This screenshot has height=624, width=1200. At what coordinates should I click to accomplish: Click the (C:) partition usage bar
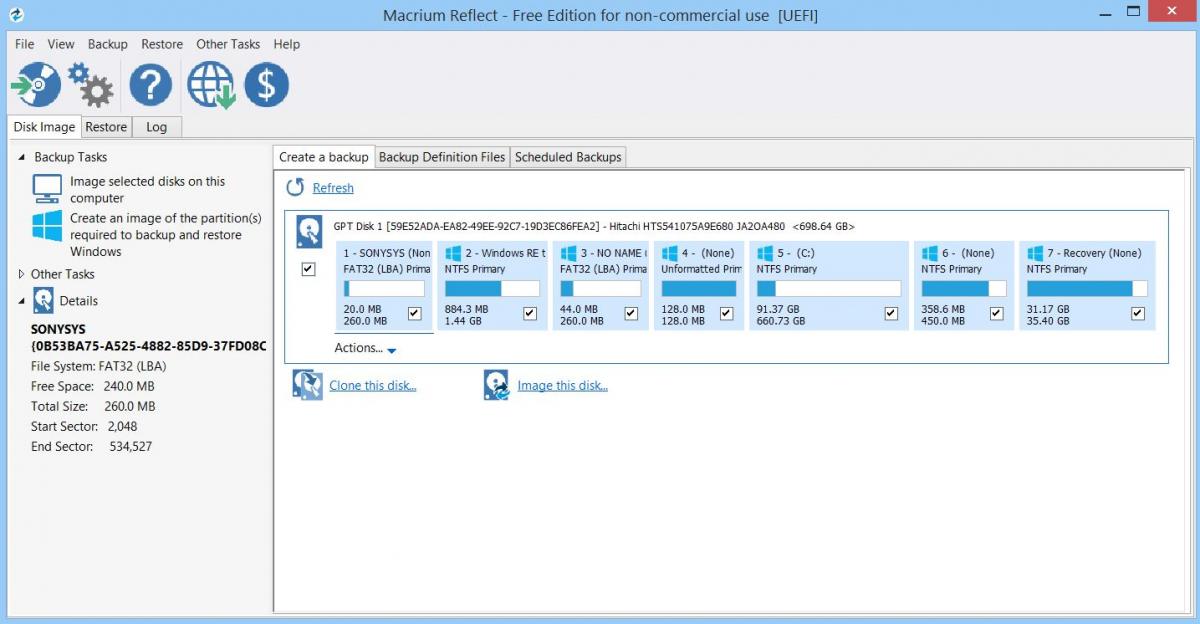[828, 289]
